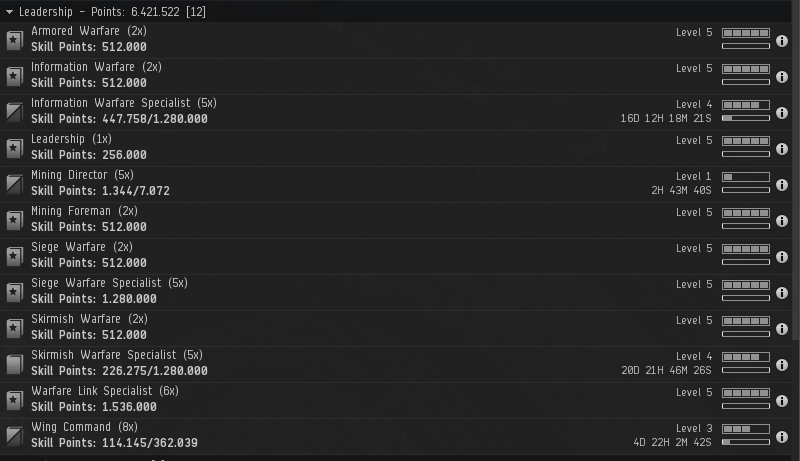
Task: Click the Mining Director skill book icon
Action: pos(14,184)
